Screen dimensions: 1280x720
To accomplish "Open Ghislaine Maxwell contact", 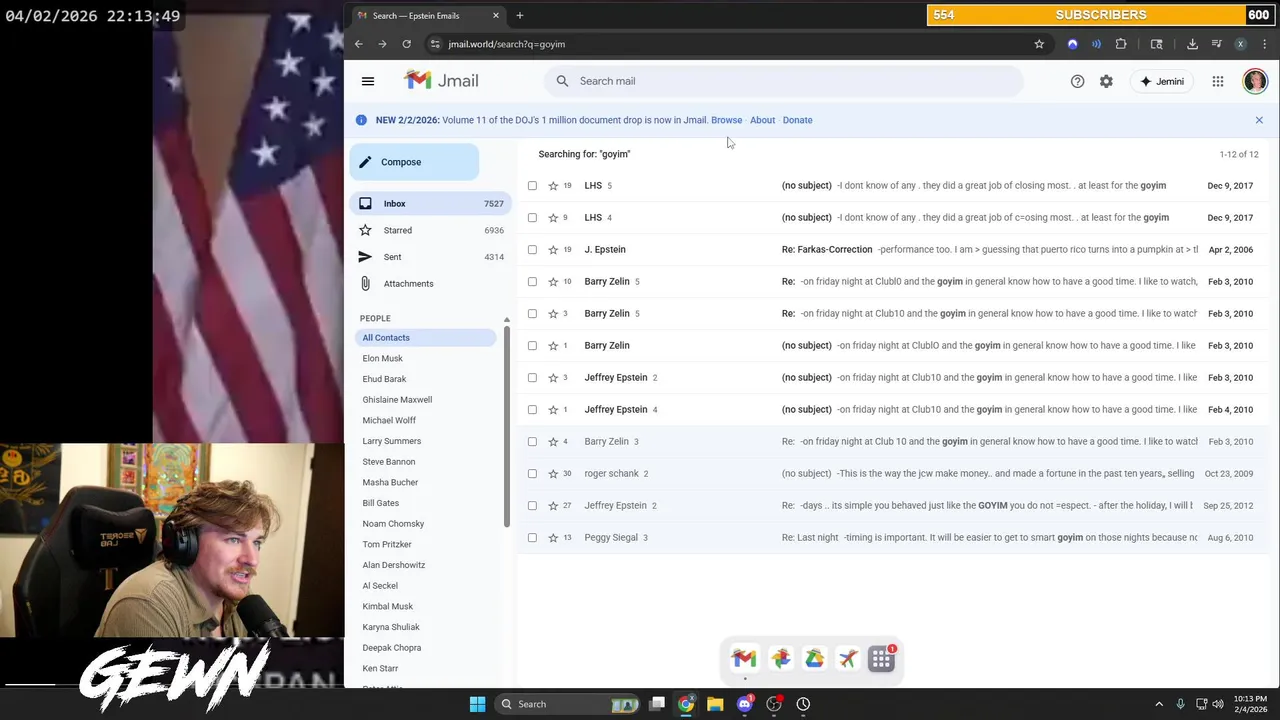I will point(397,400).
